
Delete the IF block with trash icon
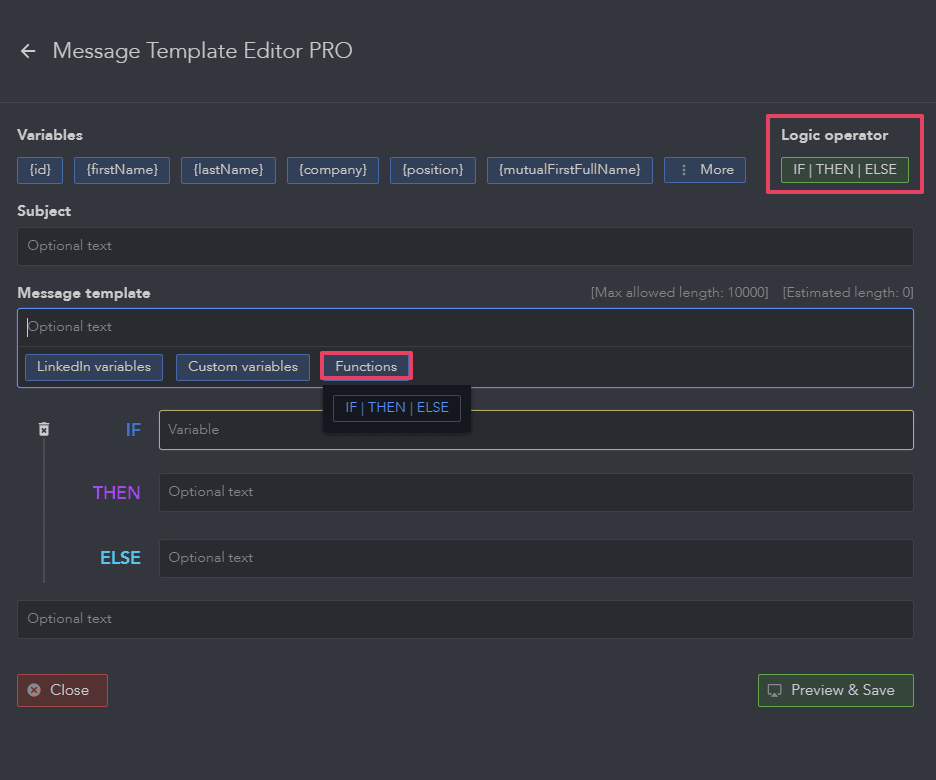(44, 429)
